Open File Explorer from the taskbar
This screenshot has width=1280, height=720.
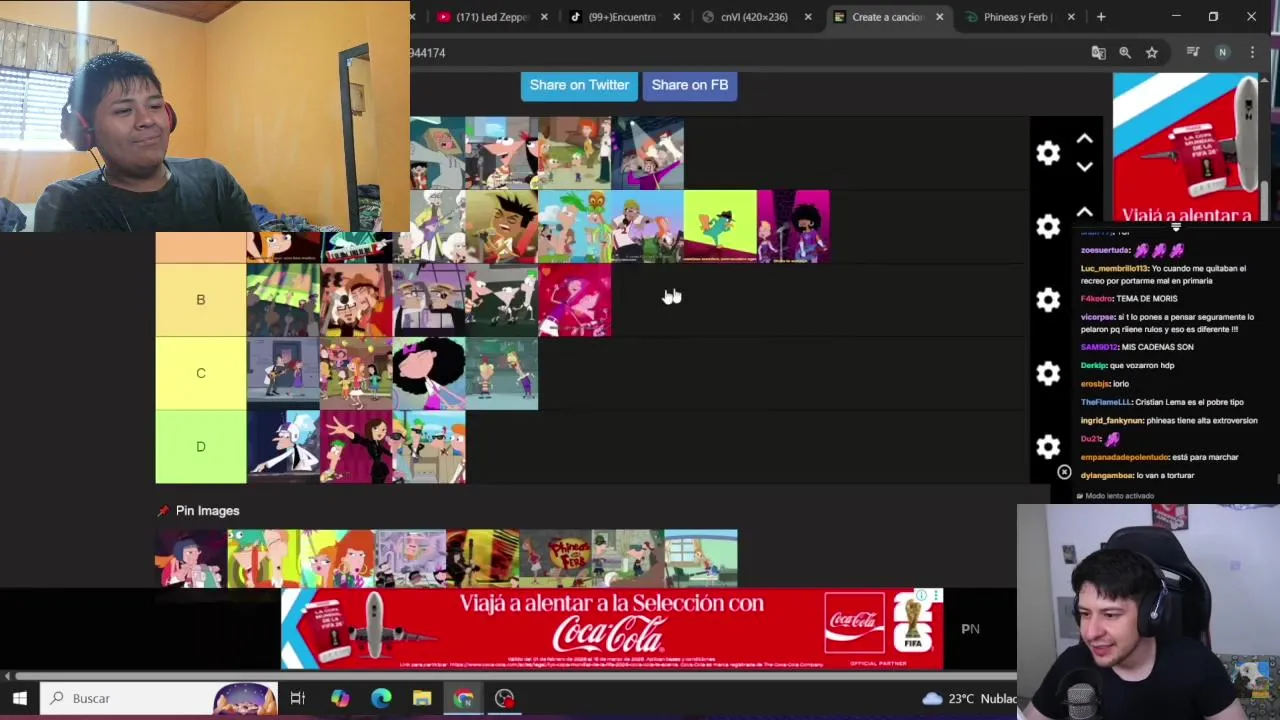[422, 698]
